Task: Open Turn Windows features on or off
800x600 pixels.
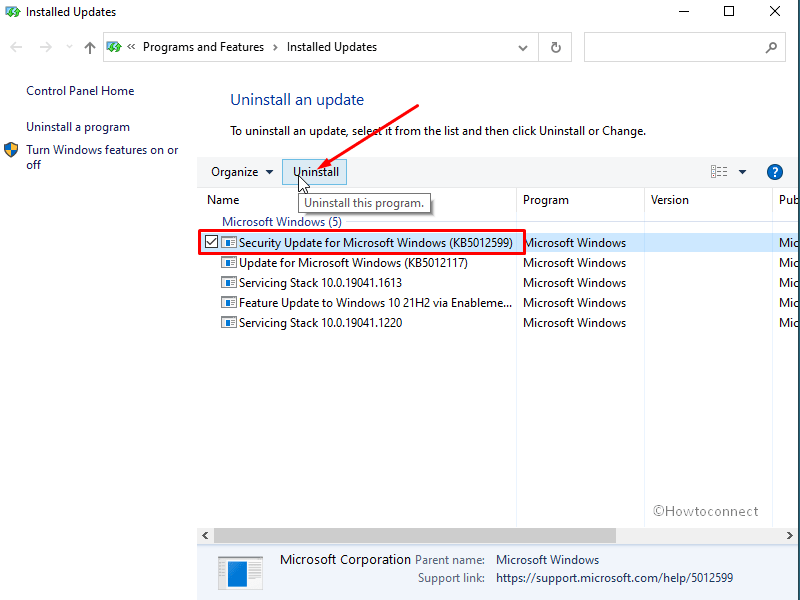Action: coord(102,157)
